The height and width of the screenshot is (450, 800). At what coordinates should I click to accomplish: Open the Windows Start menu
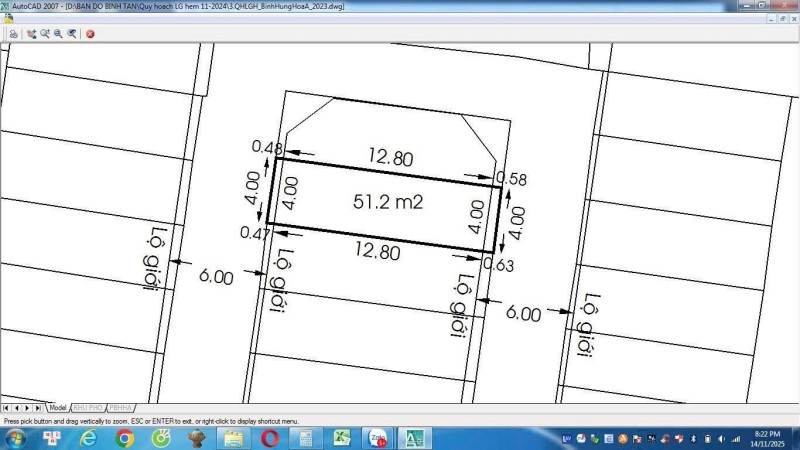16,438
